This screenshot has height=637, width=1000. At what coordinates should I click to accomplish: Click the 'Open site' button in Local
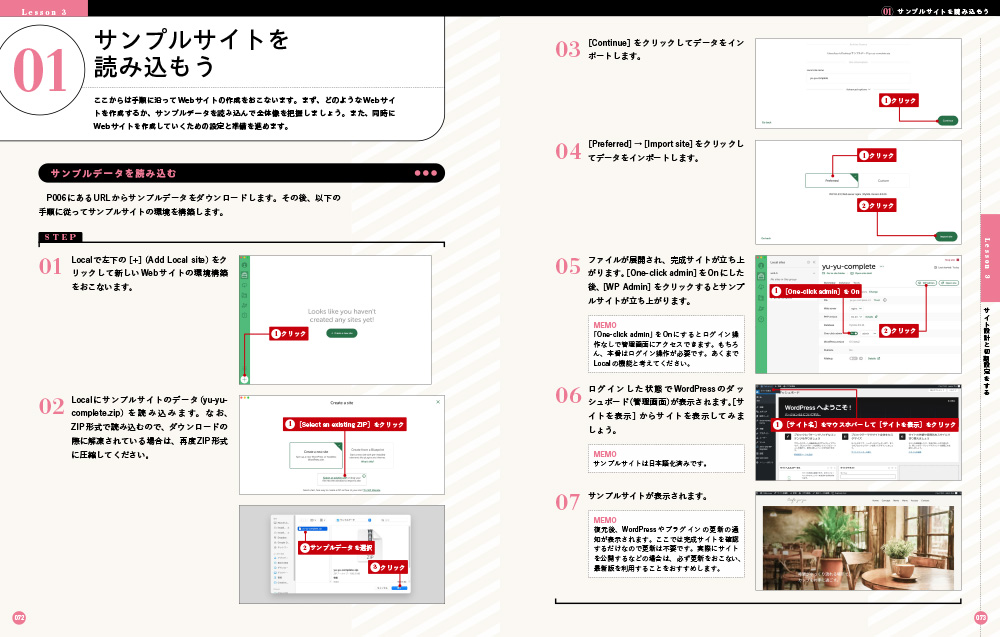click(x=949, y=283)
